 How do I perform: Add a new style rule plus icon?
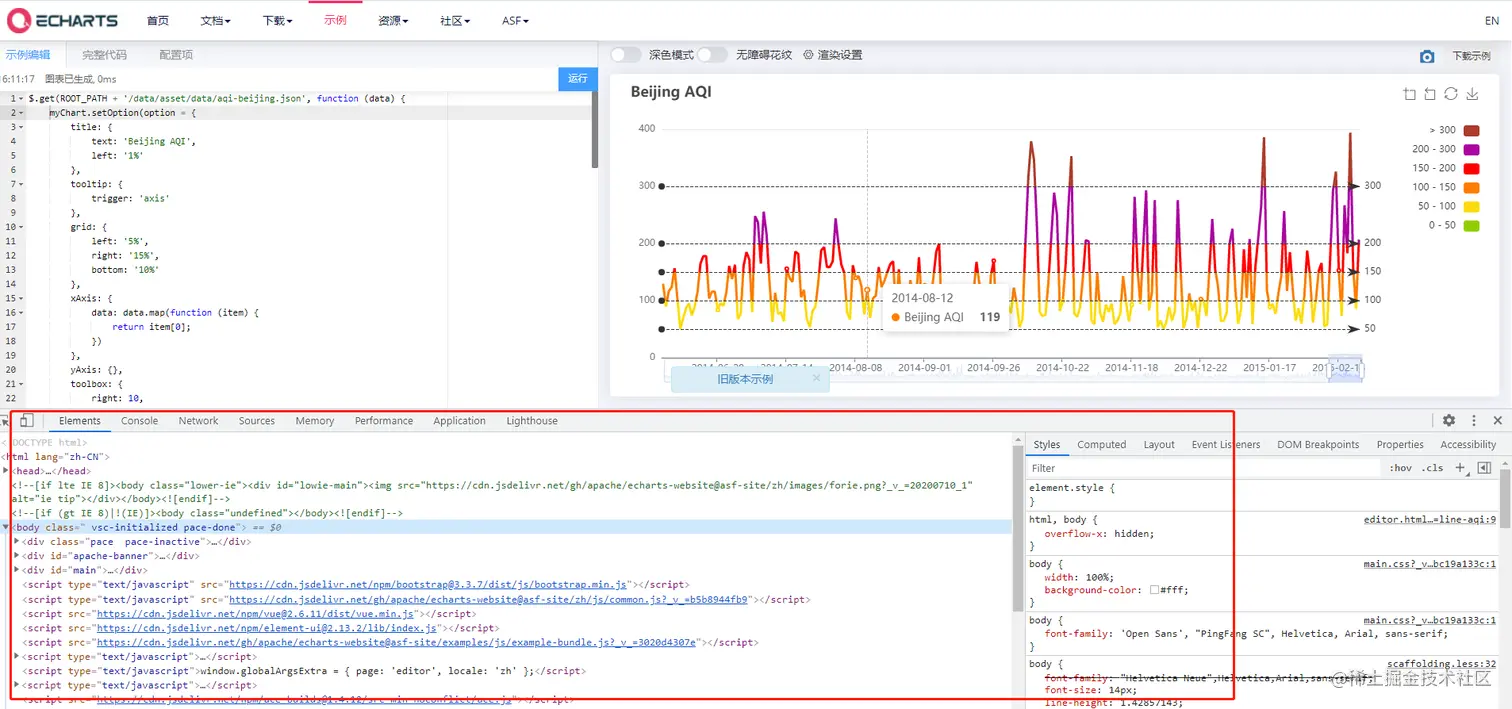click(1460, 468)
